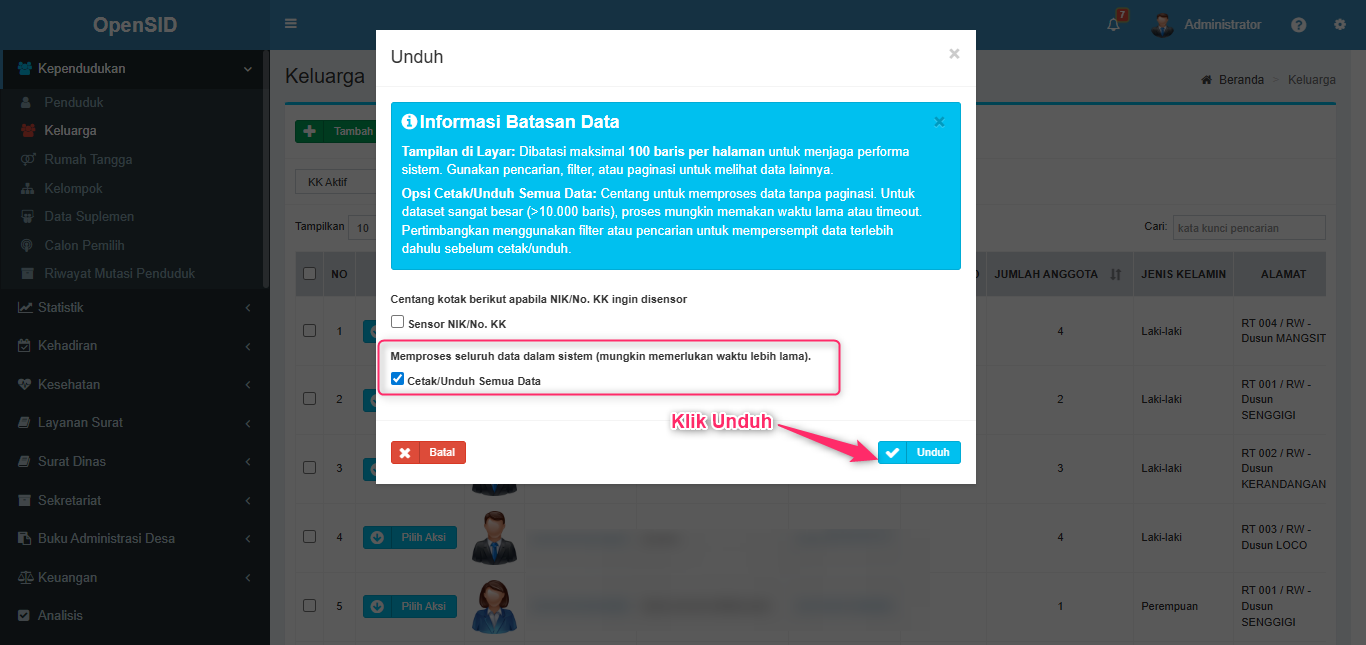The image size is (1366, 645).
Task: Click the avatar thumbnail in row 4
Action: pyautogui.click(x=494, y=537)
